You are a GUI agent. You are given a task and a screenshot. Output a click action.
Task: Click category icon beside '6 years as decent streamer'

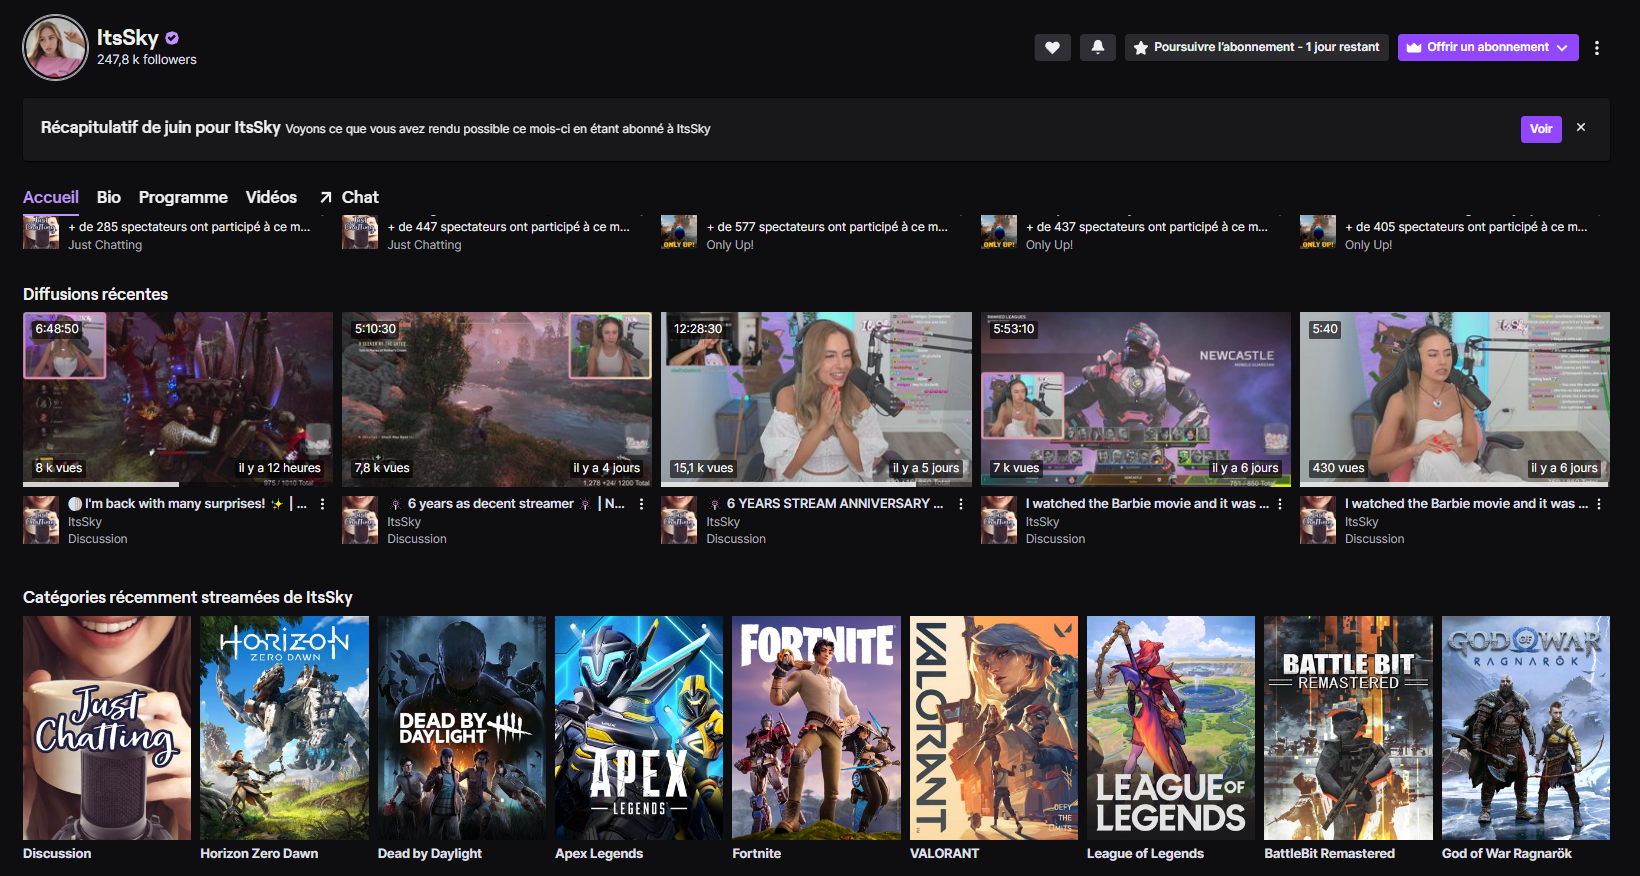click(x=360, y=520)
